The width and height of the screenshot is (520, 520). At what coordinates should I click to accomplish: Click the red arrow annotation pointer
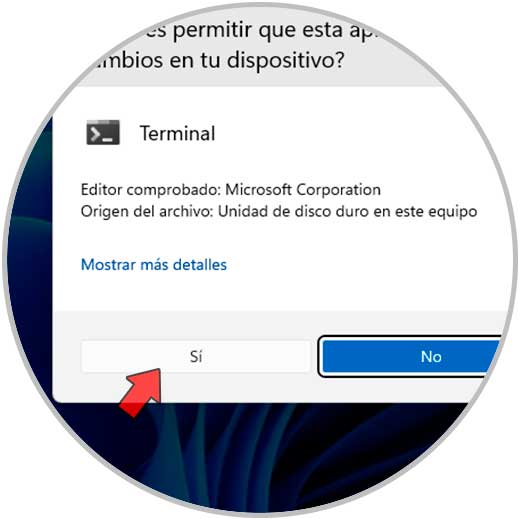(x=142, y=392)
